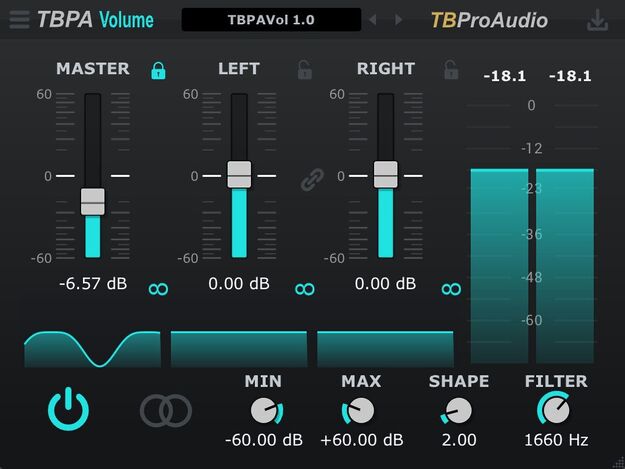
Task: Click the TBPA Volume title
Action: pyautogui.click(x=95, y=20)
